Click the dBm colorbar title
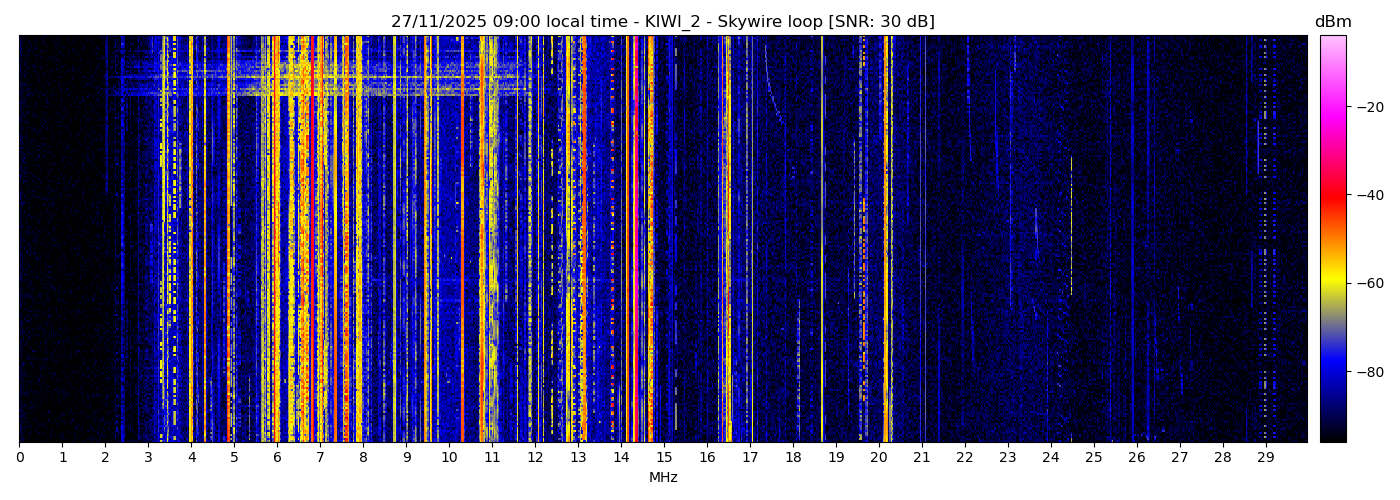Viewport: 1400px width, 500px height. 1332,22
